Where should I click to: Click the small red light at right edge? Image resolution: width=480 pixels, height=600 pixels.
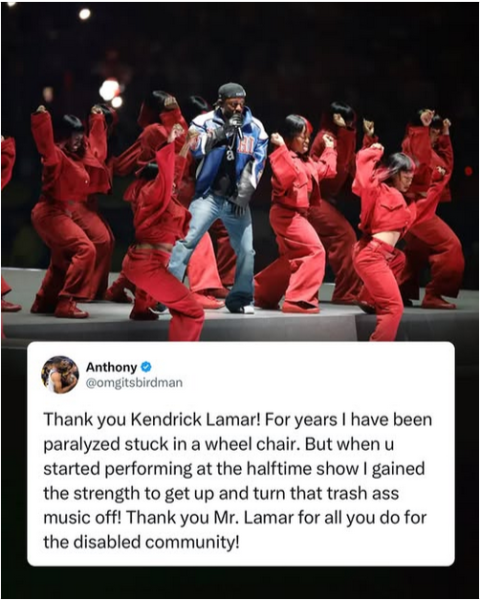click(x=469, y=171)
